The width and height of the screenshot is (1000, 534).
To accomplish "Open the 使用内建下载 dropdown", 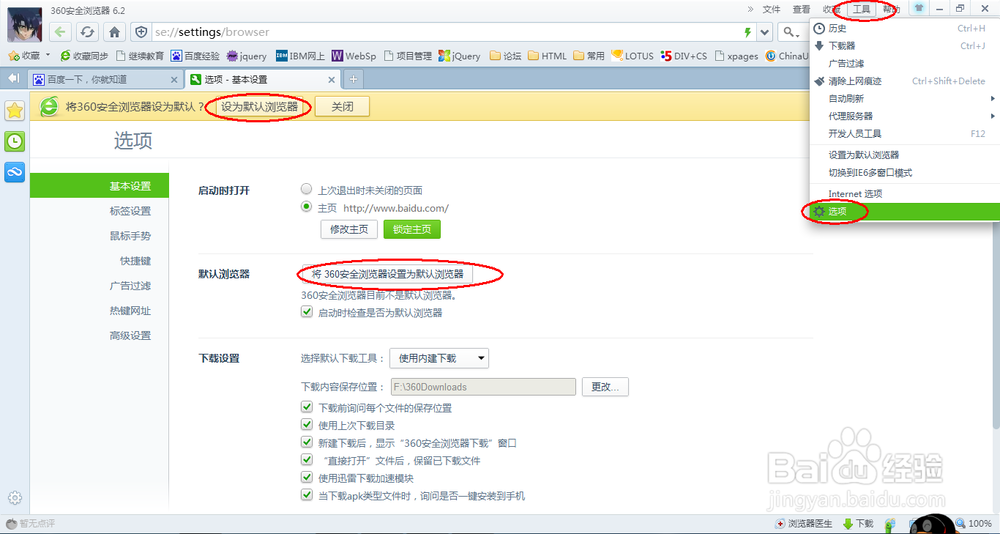I will coord(439,359).
